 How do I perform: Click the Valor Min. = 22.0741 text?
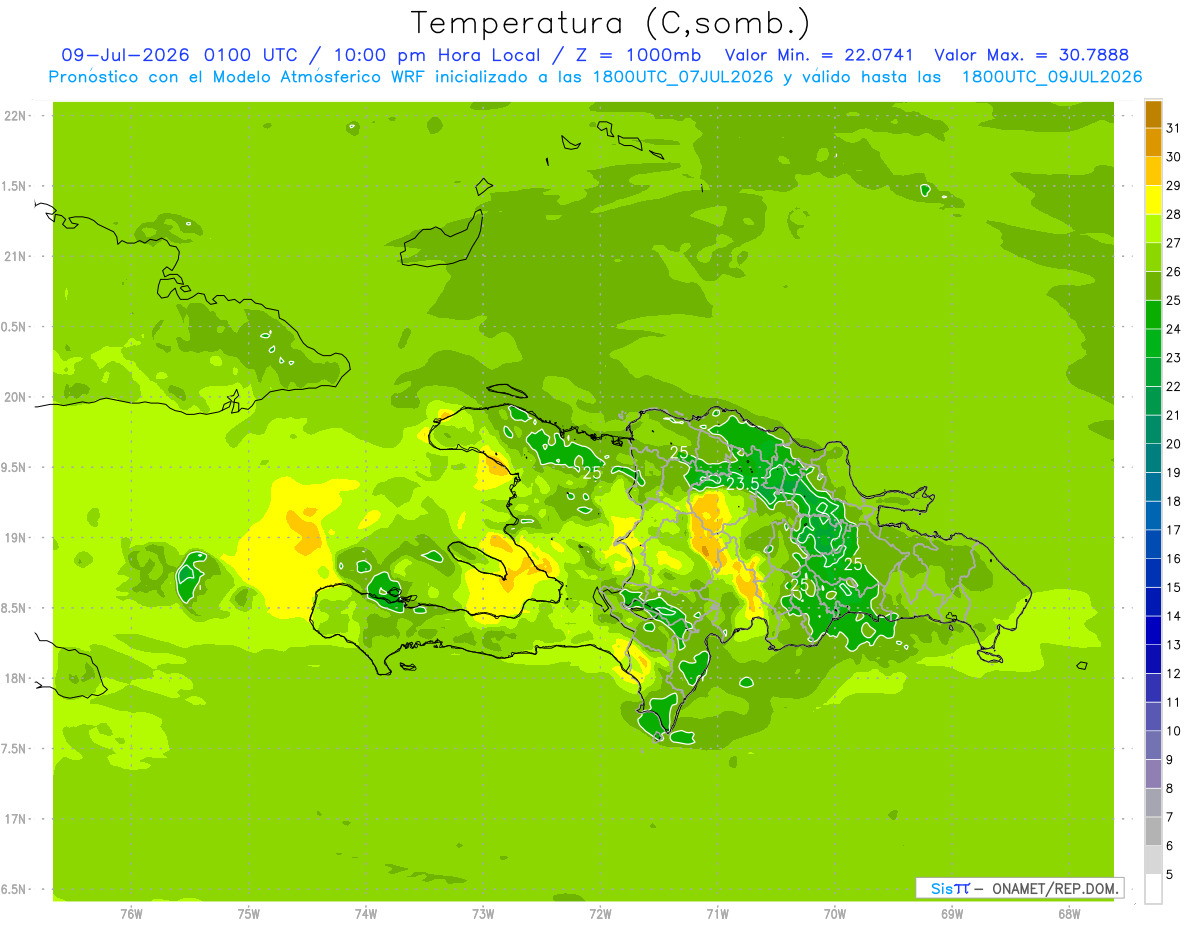click(819, 55)
